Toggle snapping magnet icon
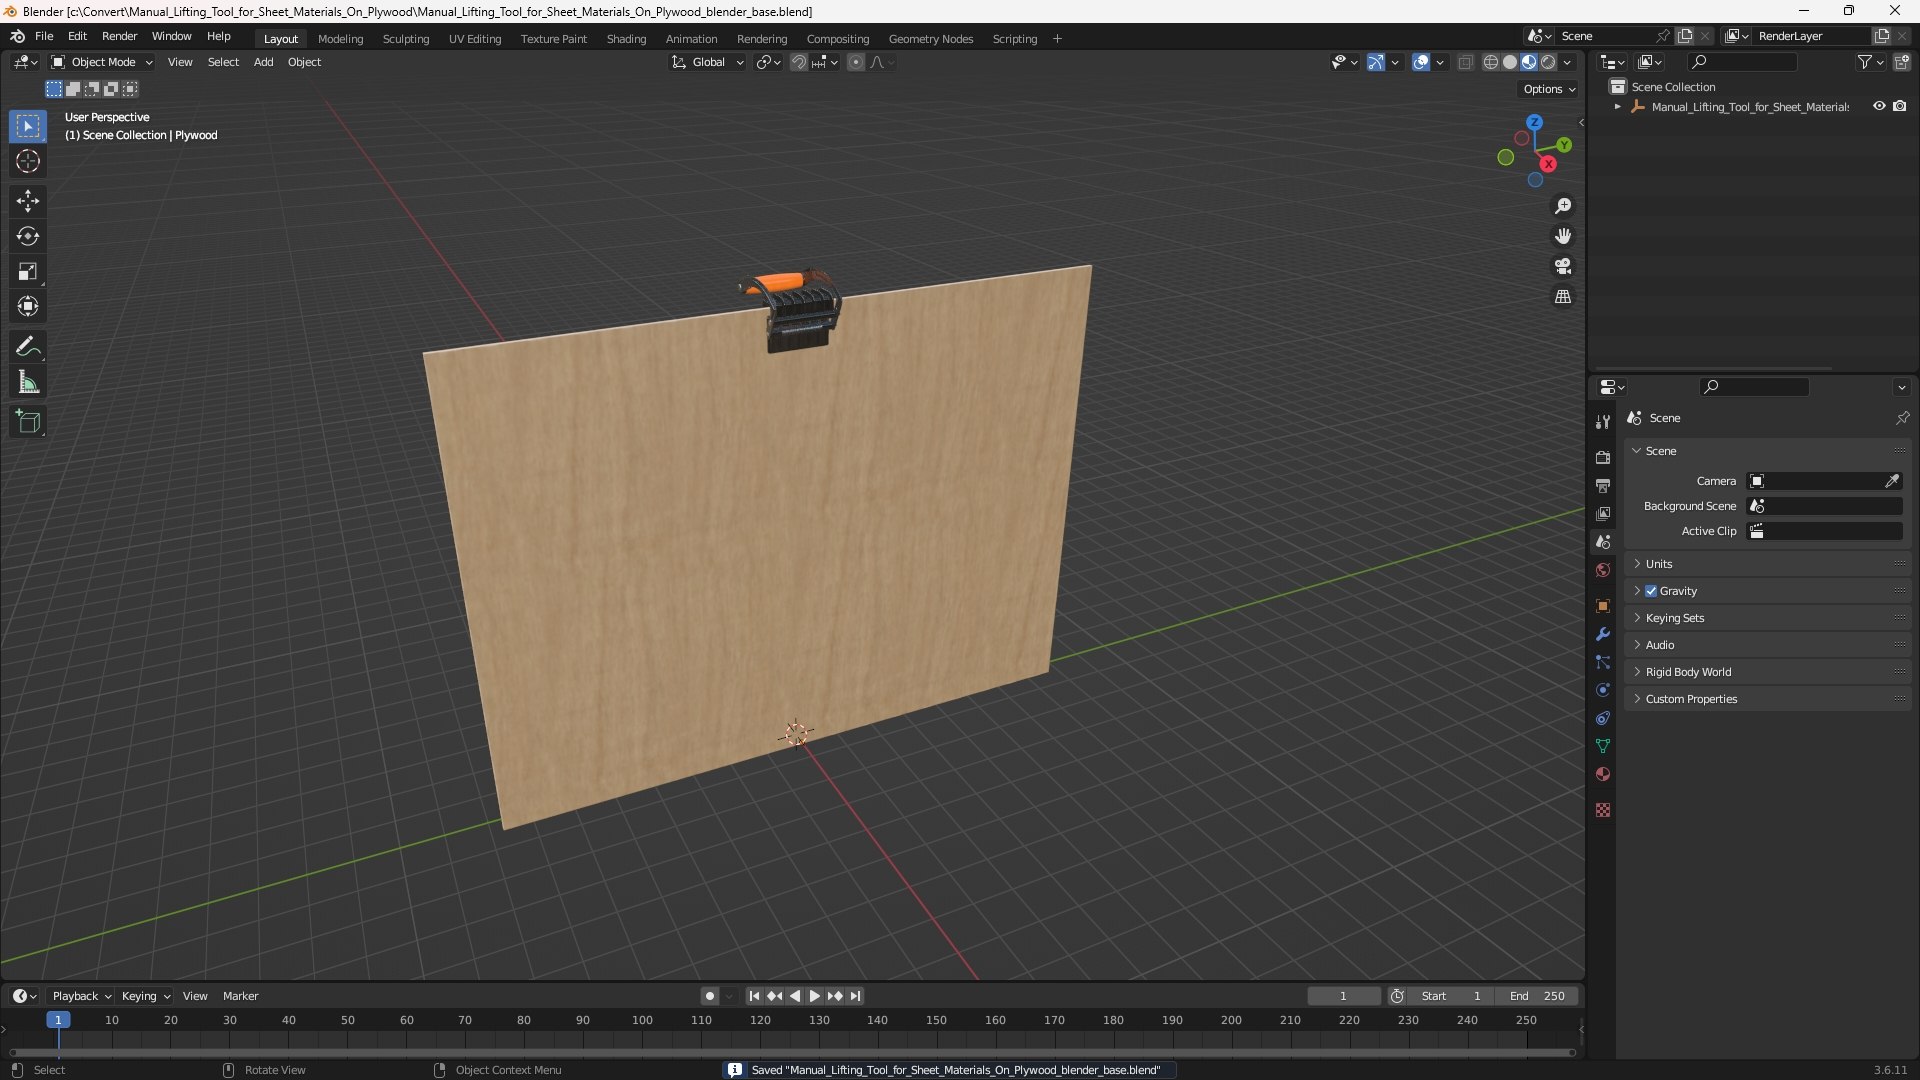Screen dimensions: 1920x1080 click(799, 62)
